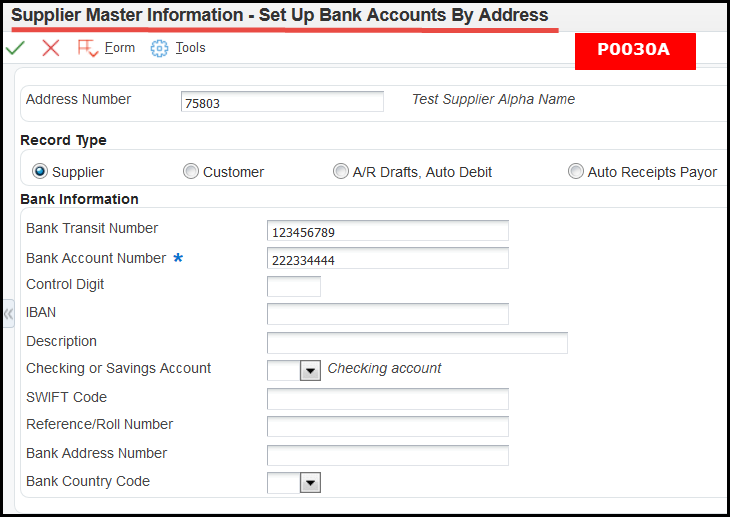Click the Address Number field
The image size is (730, 517).
click(282, 102)
